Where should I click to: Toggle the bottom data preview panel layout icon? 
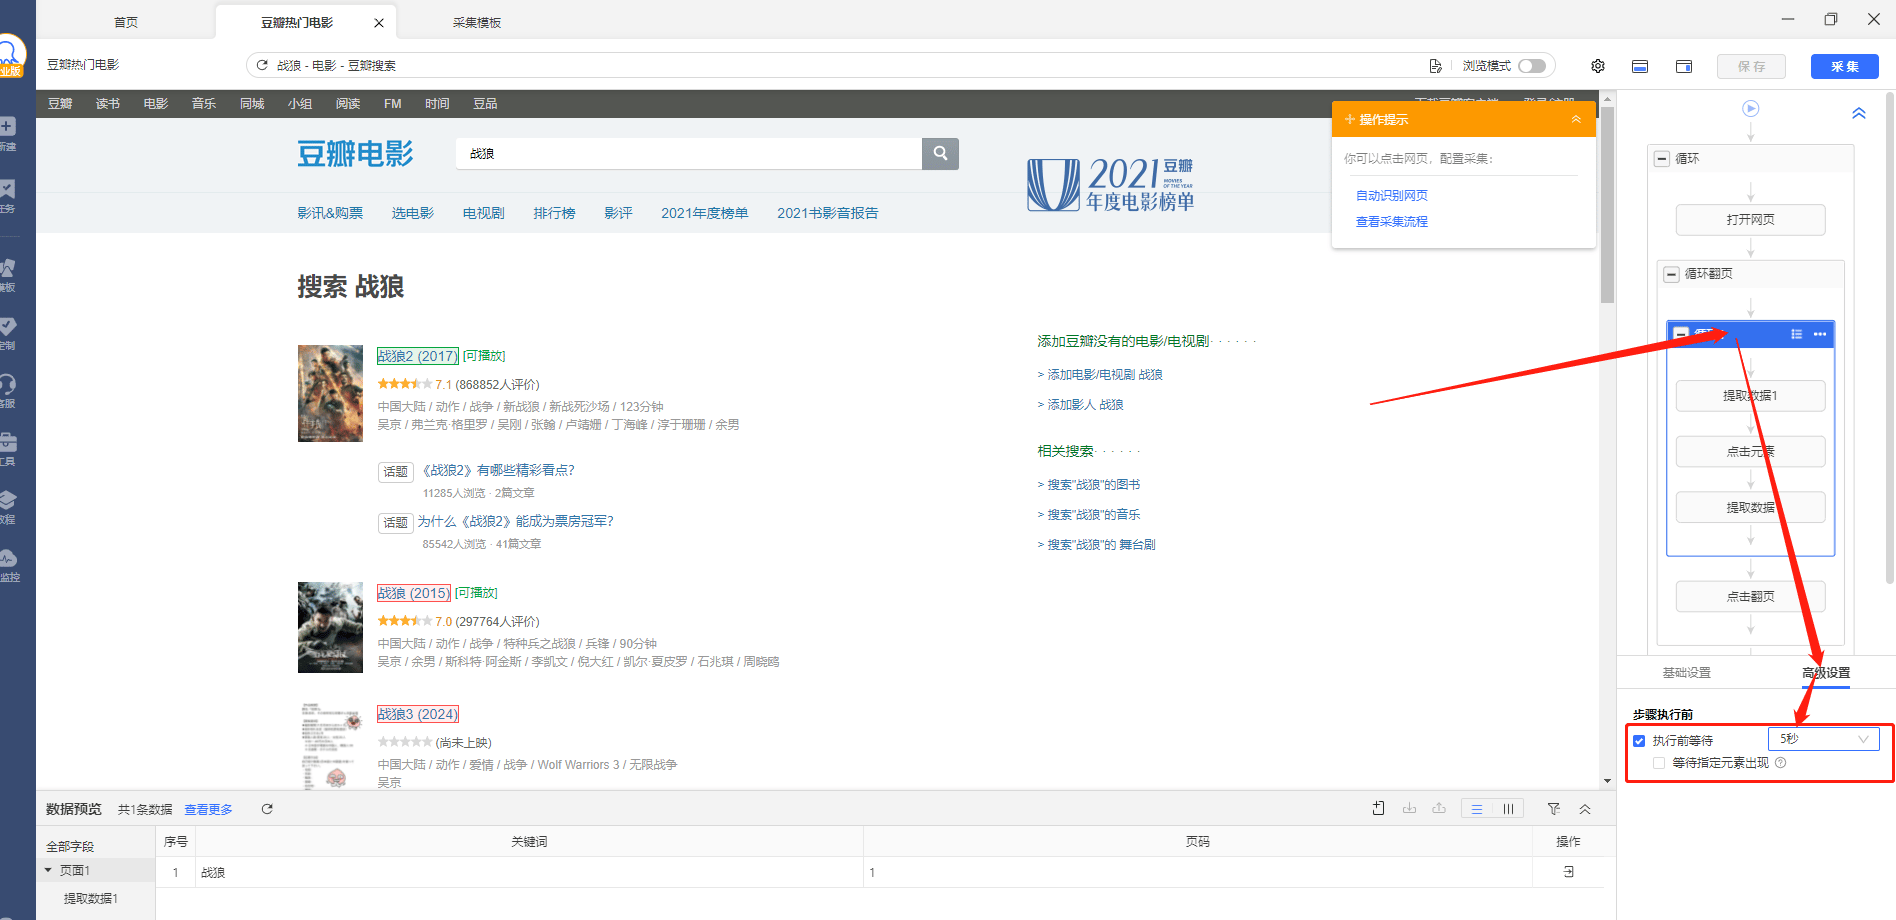[1640, 66]
